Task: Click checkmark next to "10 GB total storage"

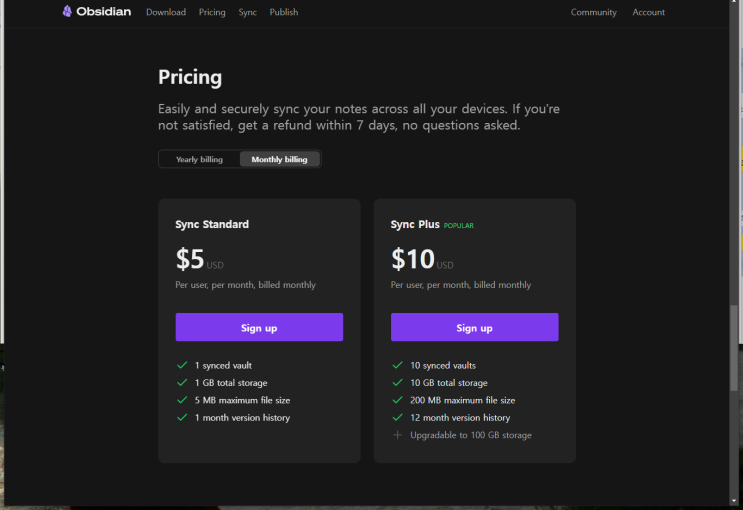Action: point(398,383)
